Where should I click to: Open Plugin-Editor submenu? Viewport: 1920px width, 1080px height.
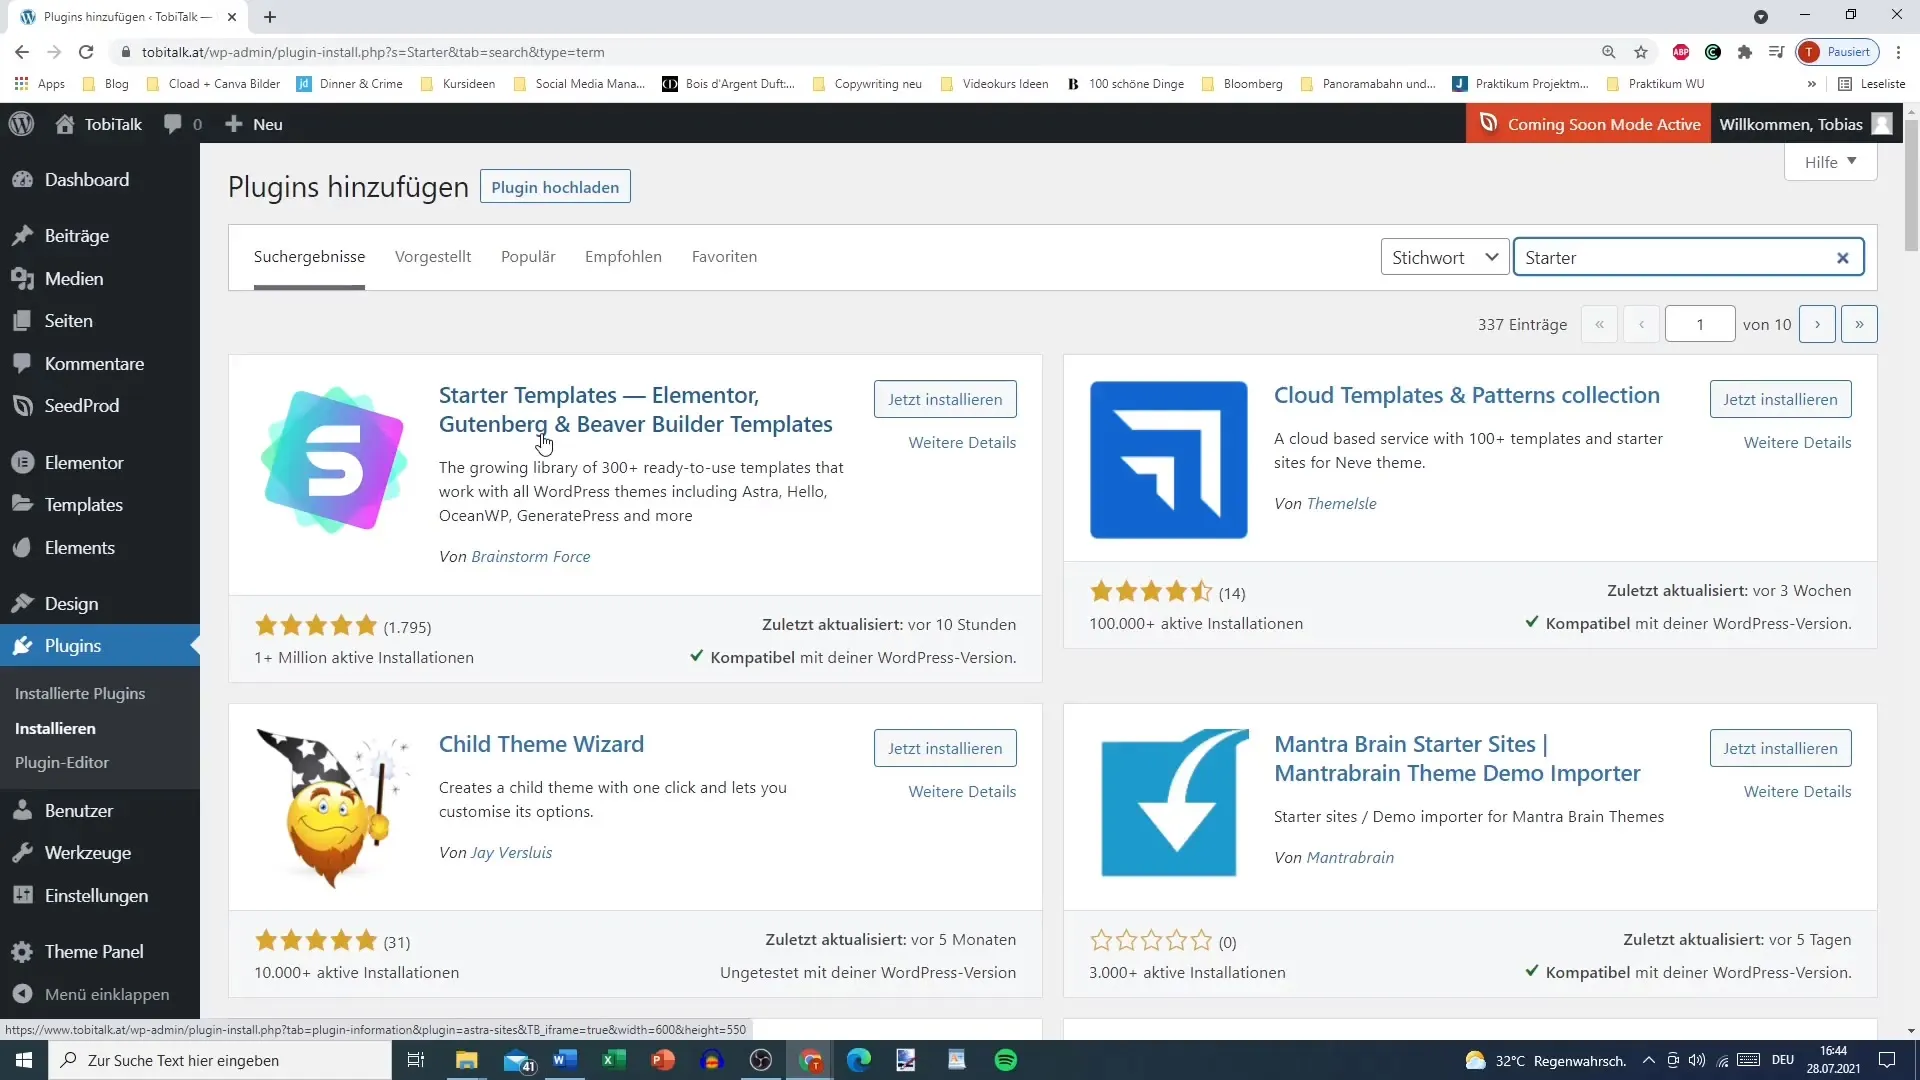tap(62, 763)
